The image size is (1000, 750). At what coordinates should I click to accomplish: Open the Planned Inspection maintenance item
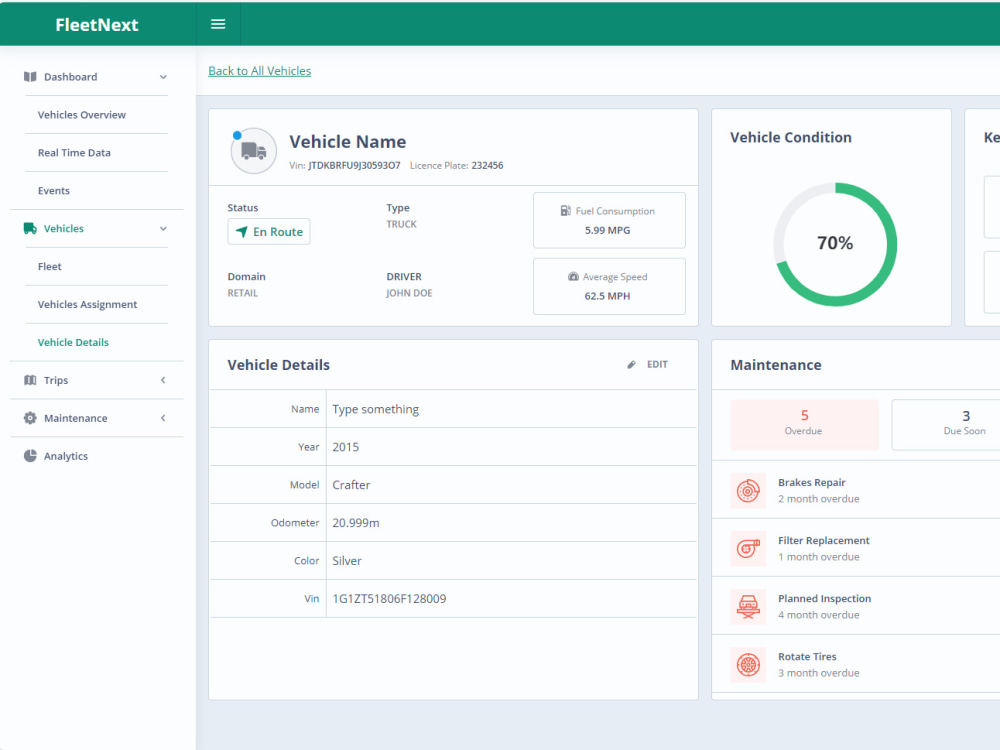click(856, 606)
